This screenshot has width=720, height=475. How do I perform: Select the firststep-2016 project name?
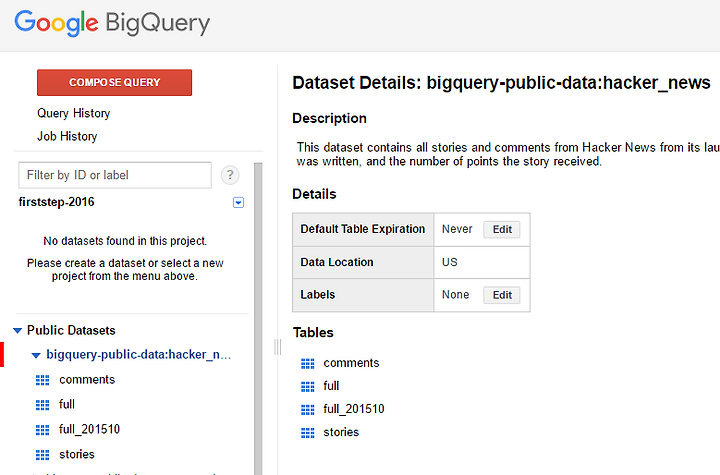56,202
